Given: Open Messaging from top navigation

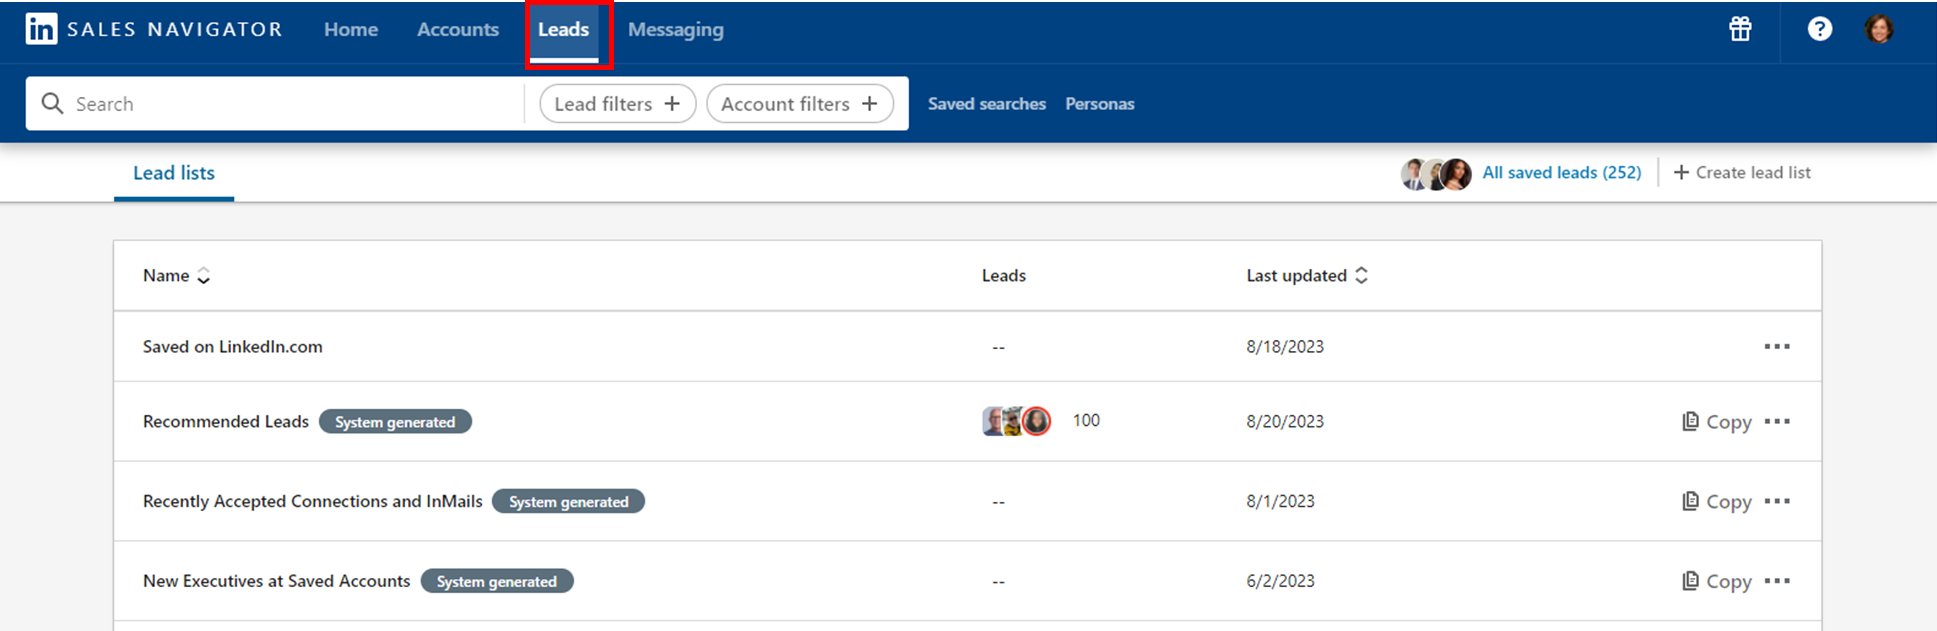Looking at the screenshot, I should point(676,30).
